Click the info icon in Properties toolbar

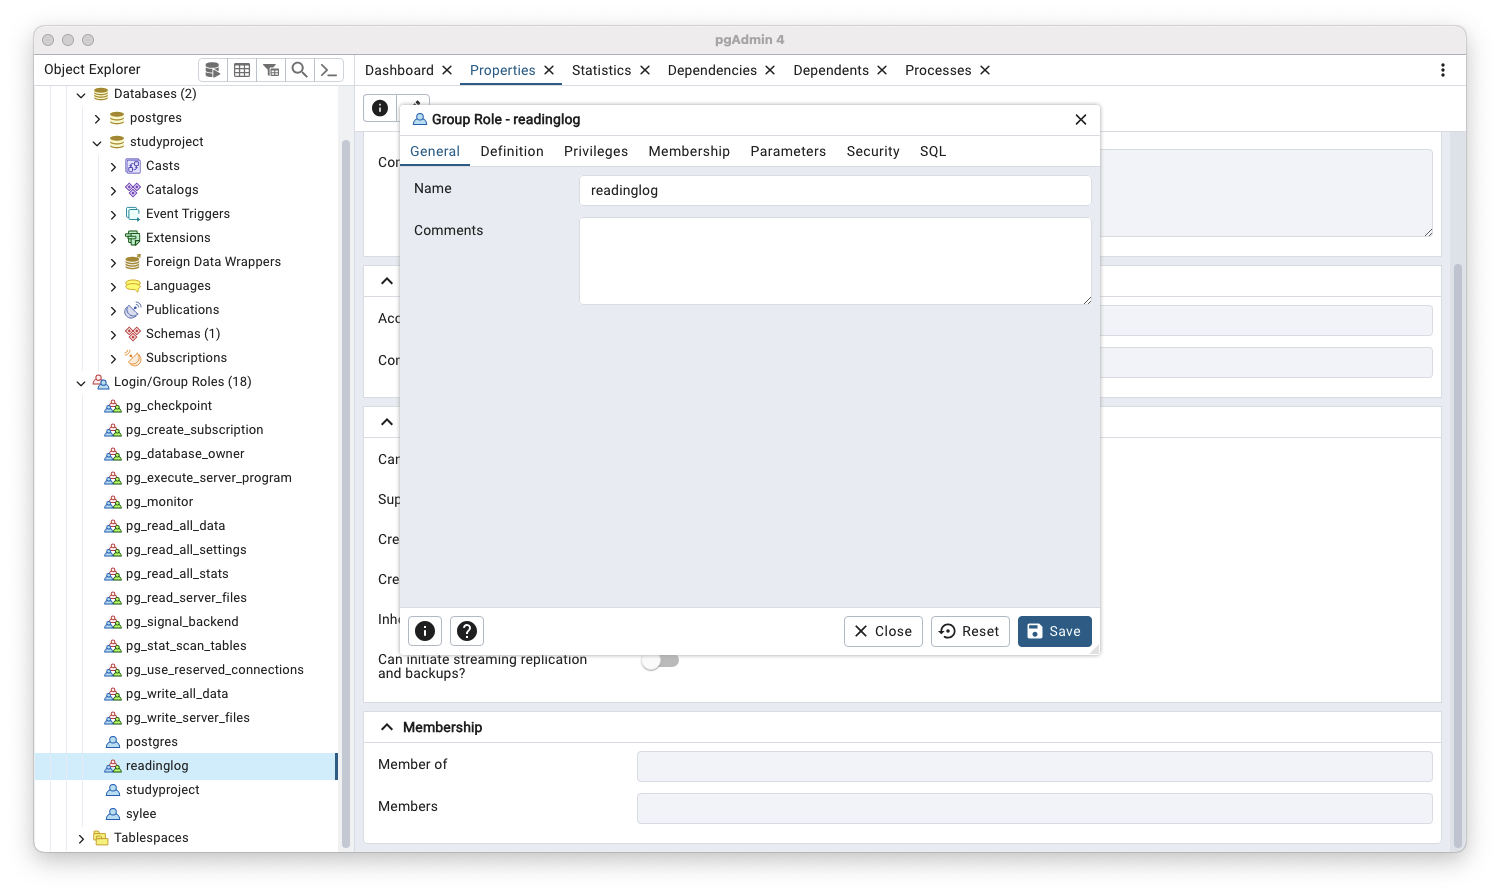point(380,108)
